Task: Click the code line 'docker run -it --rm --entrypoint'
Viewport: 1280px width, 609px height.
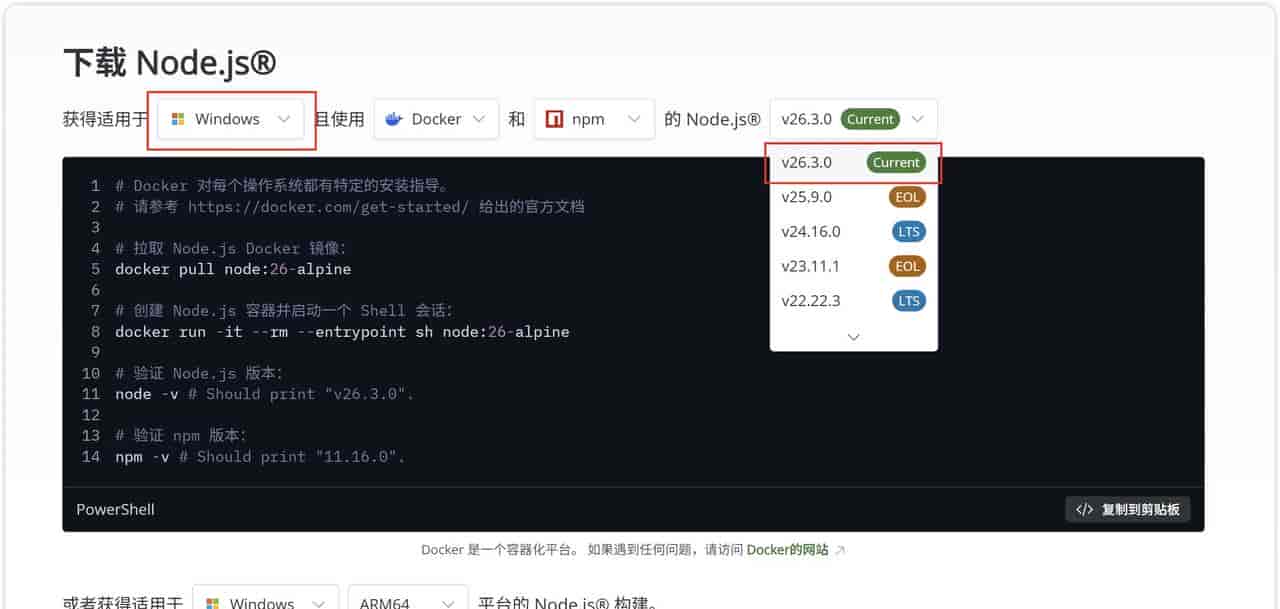Action: coord(342,331)
